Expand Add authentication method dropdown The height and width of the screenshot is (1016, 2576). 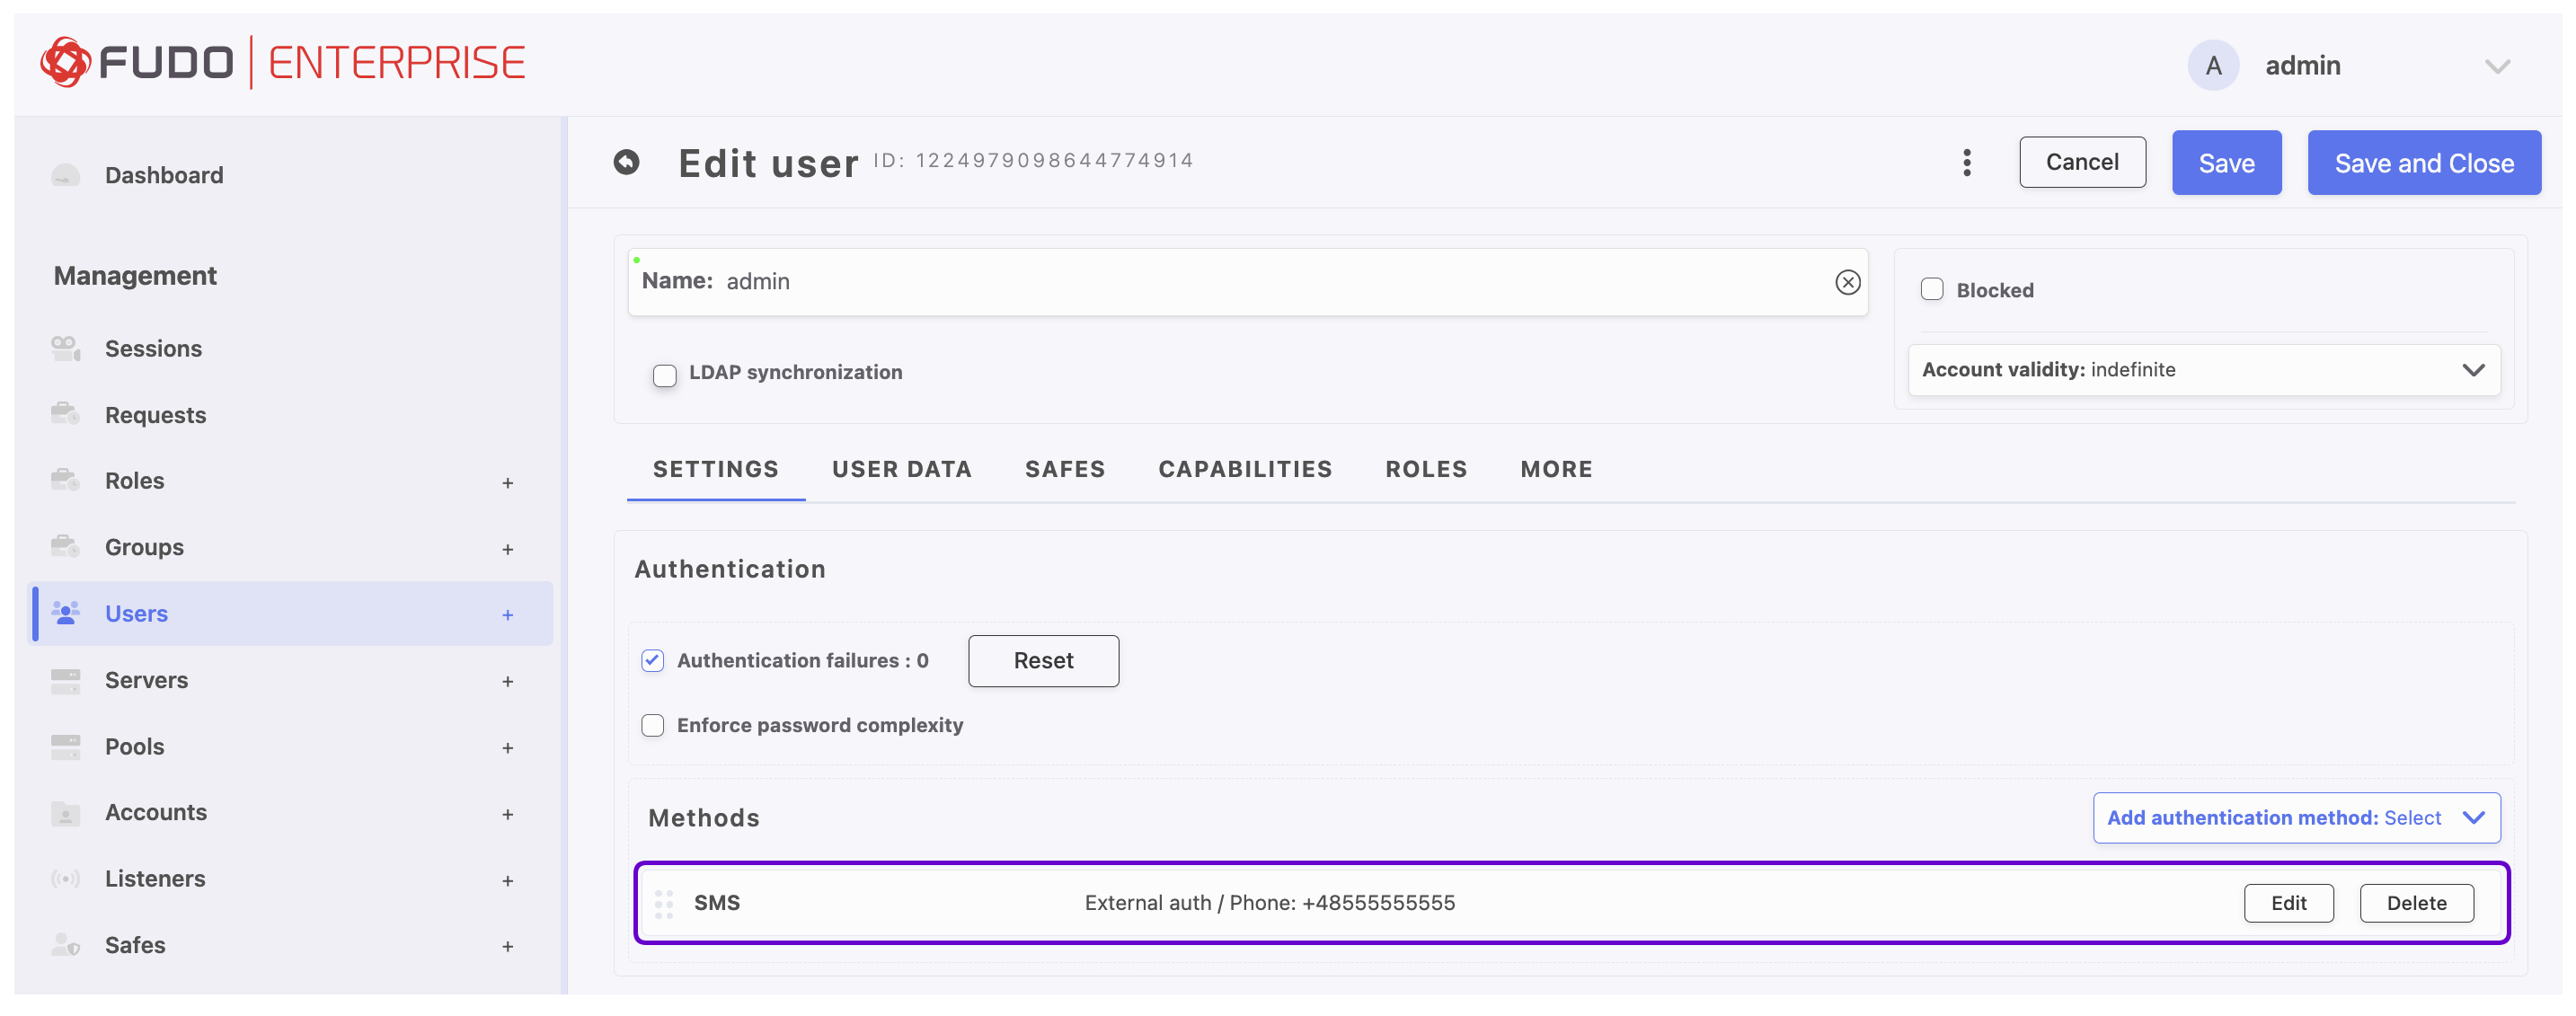[2296, 818]
